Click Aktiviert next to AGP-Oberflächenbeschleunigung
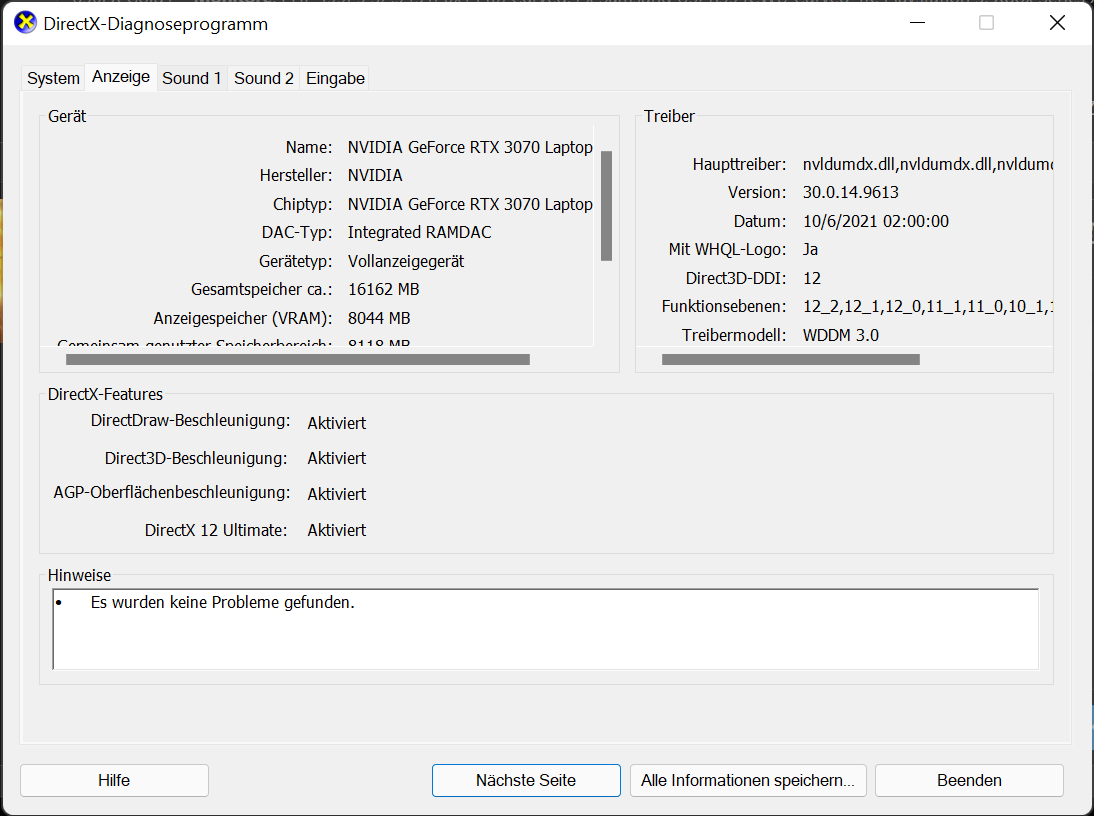Screen dimensions: 1094x816 (336, 494)
